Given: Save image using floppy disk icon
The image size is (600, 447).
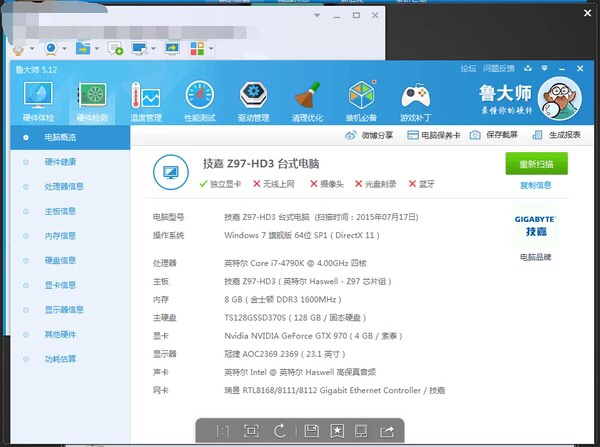Looking at the screenshot, I should [311, 431].
